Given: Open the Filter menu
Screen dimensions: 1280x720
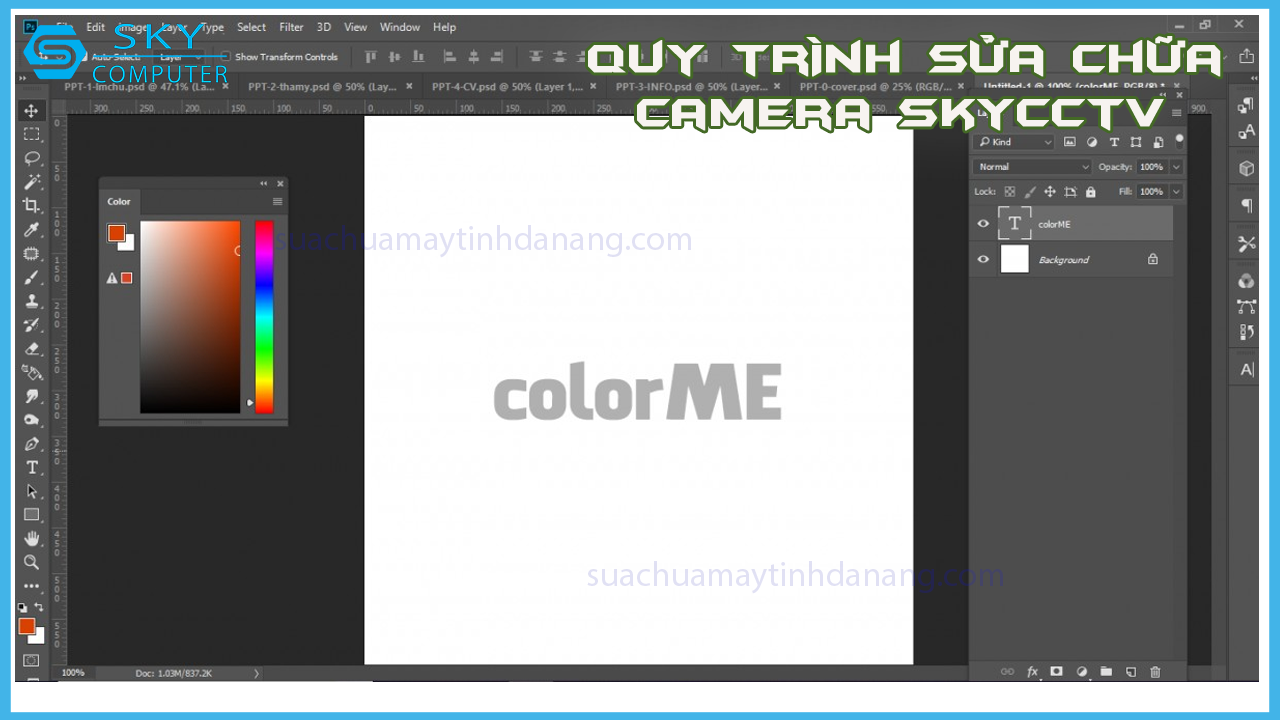Looking at the screenshot, I should 291,27.
